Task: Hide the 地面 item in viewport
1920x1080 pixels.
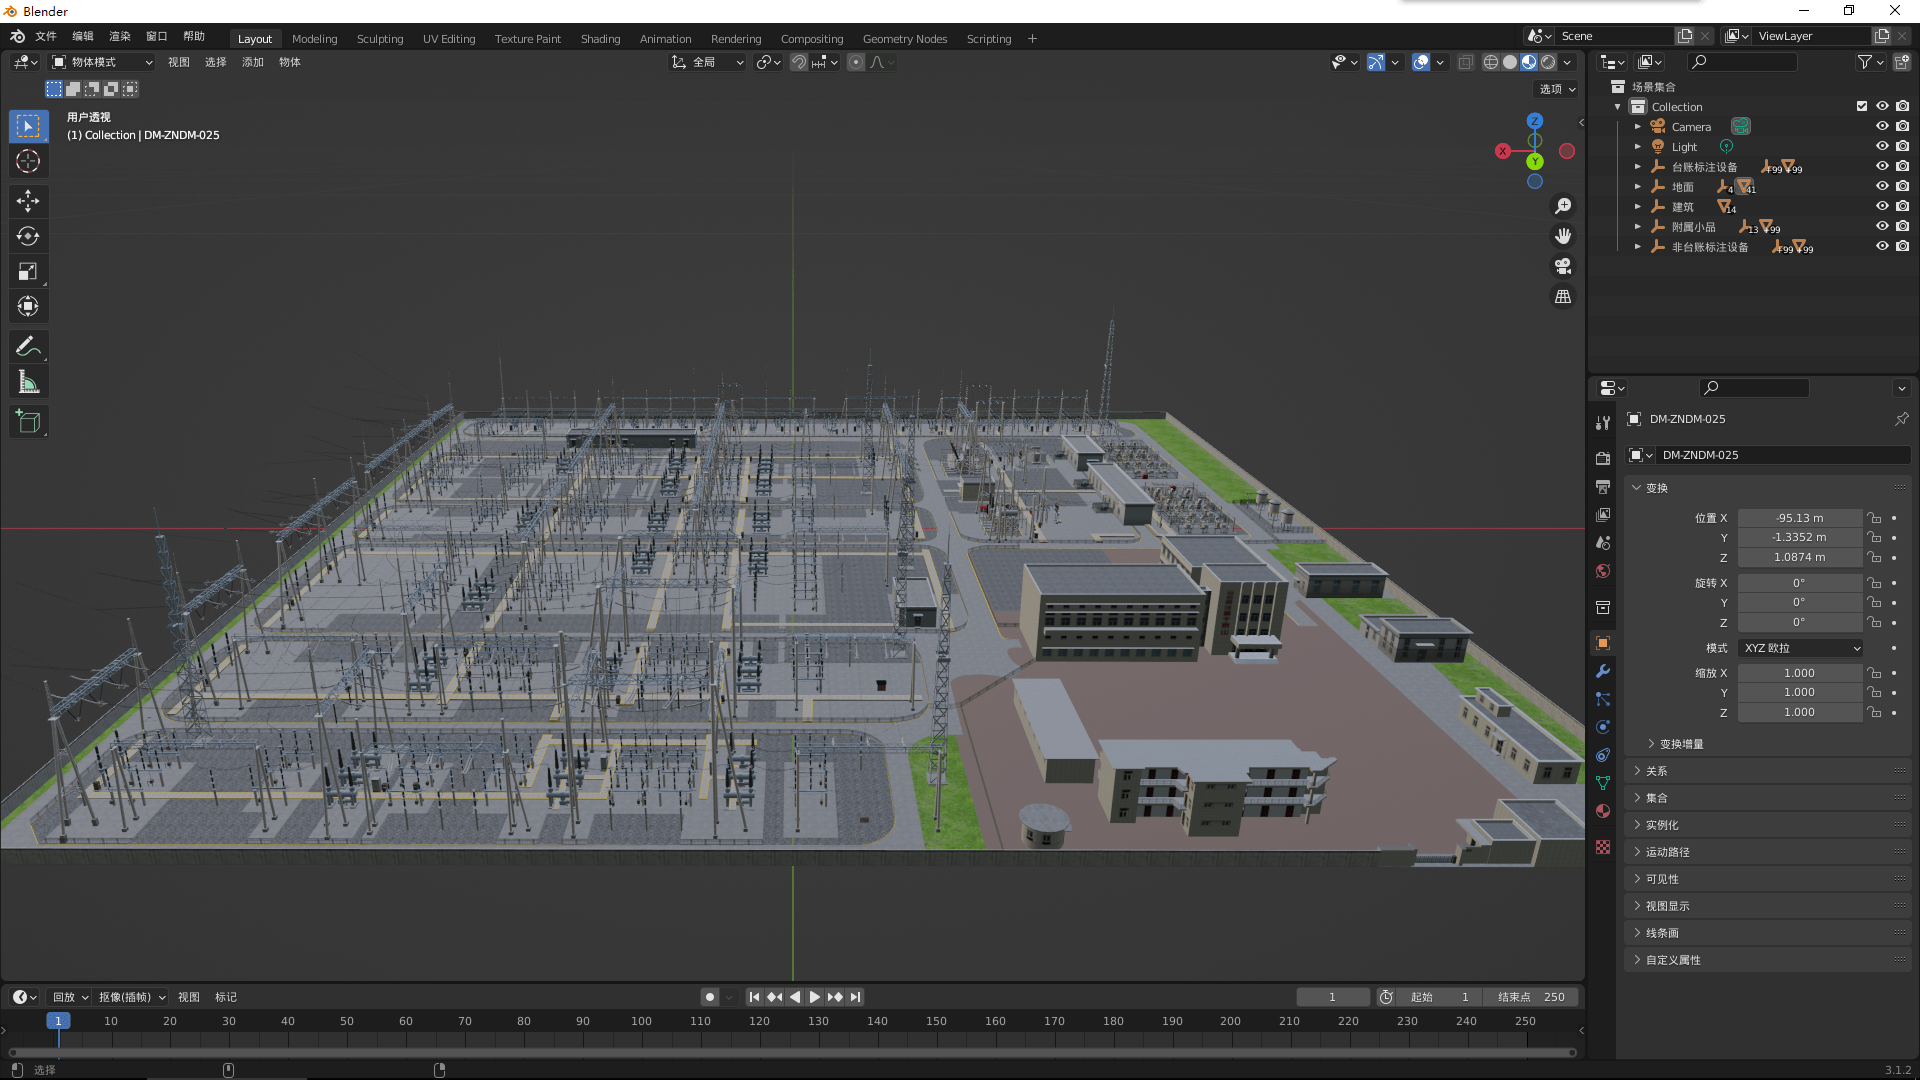Action: [1882, 186]
